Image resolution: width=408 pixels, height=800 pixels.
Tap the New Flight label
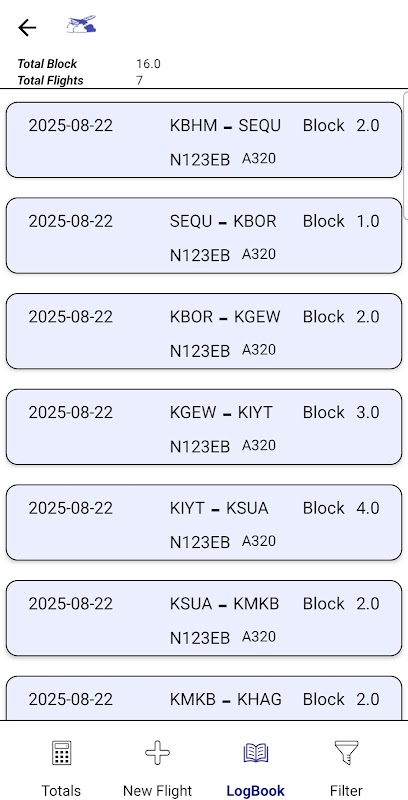click(157, 790)
